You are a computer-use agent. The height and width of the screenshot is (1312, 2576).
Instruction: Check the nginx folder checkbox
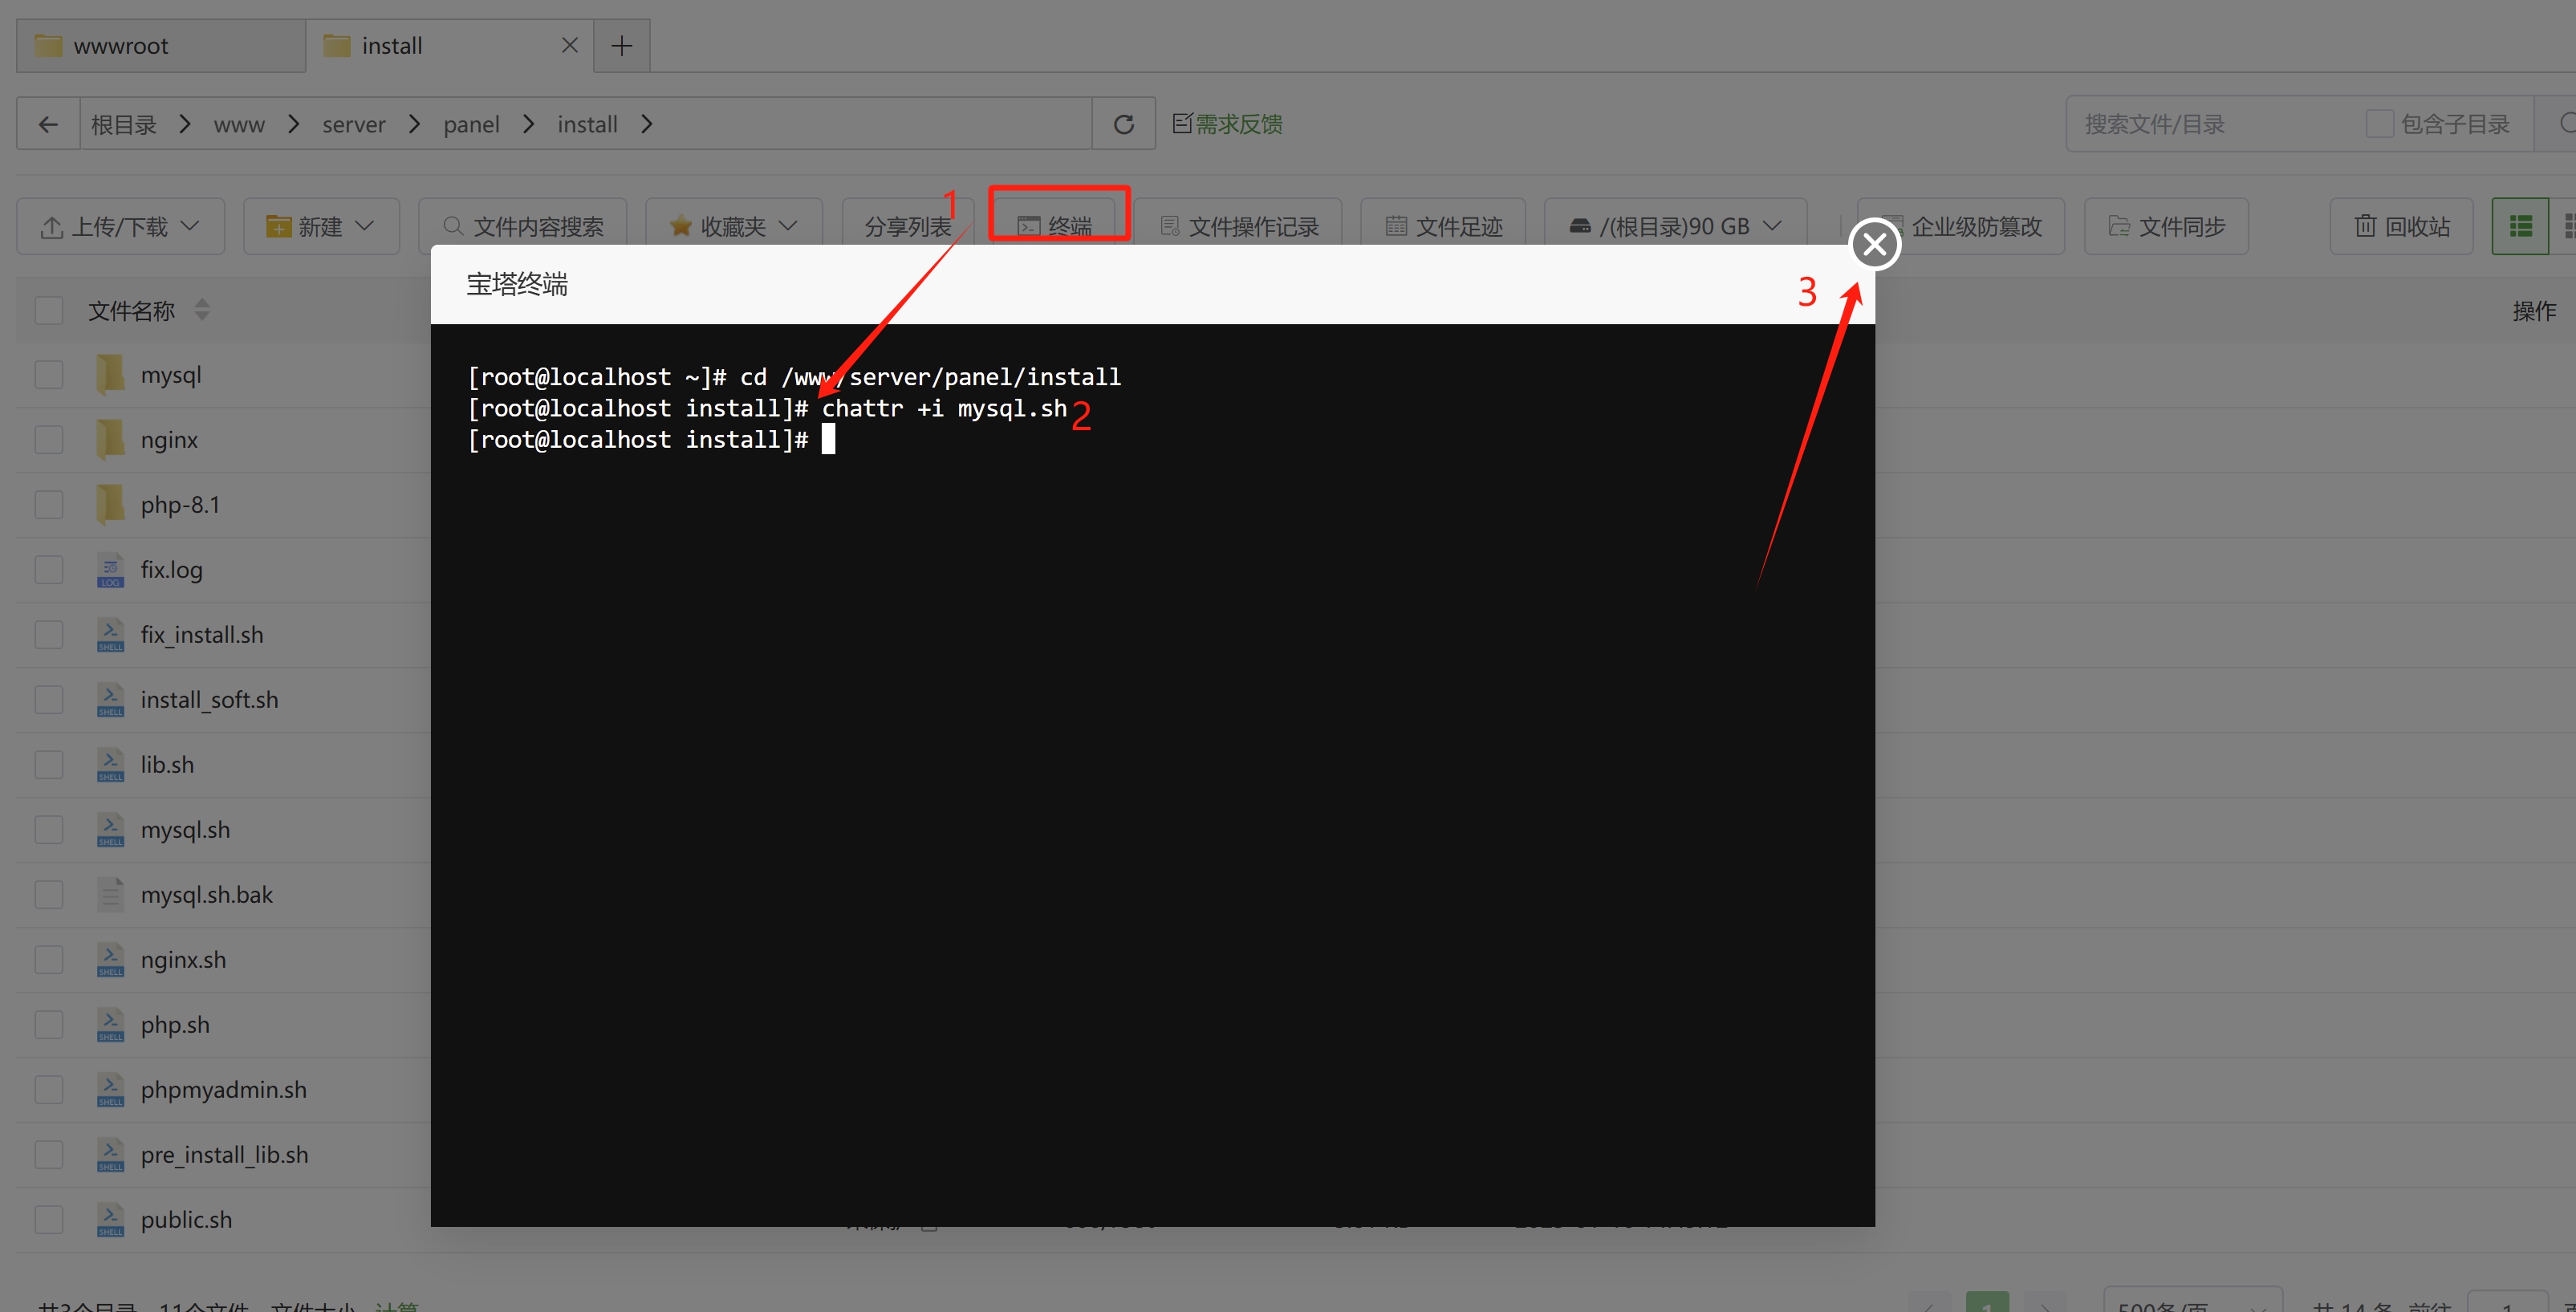pos(49,440)
